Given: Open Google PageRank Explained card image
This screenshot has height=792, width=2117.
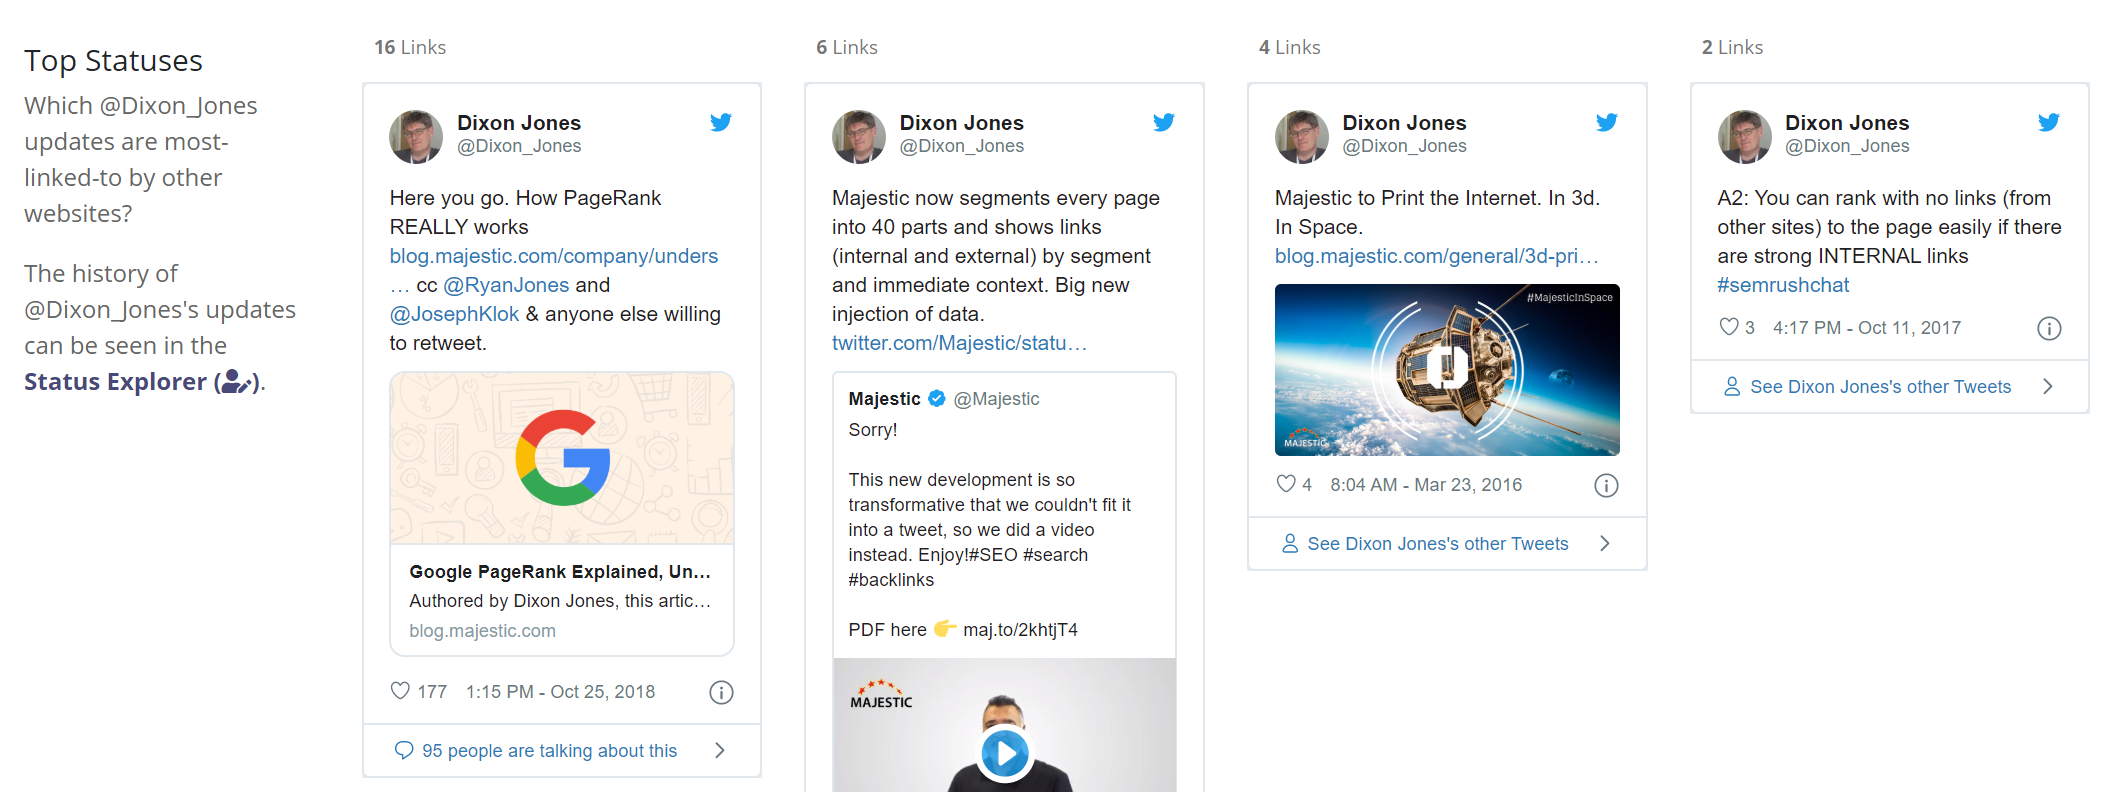Looking at the screenshot, I should pyautogui.click(x=562, y=459).
